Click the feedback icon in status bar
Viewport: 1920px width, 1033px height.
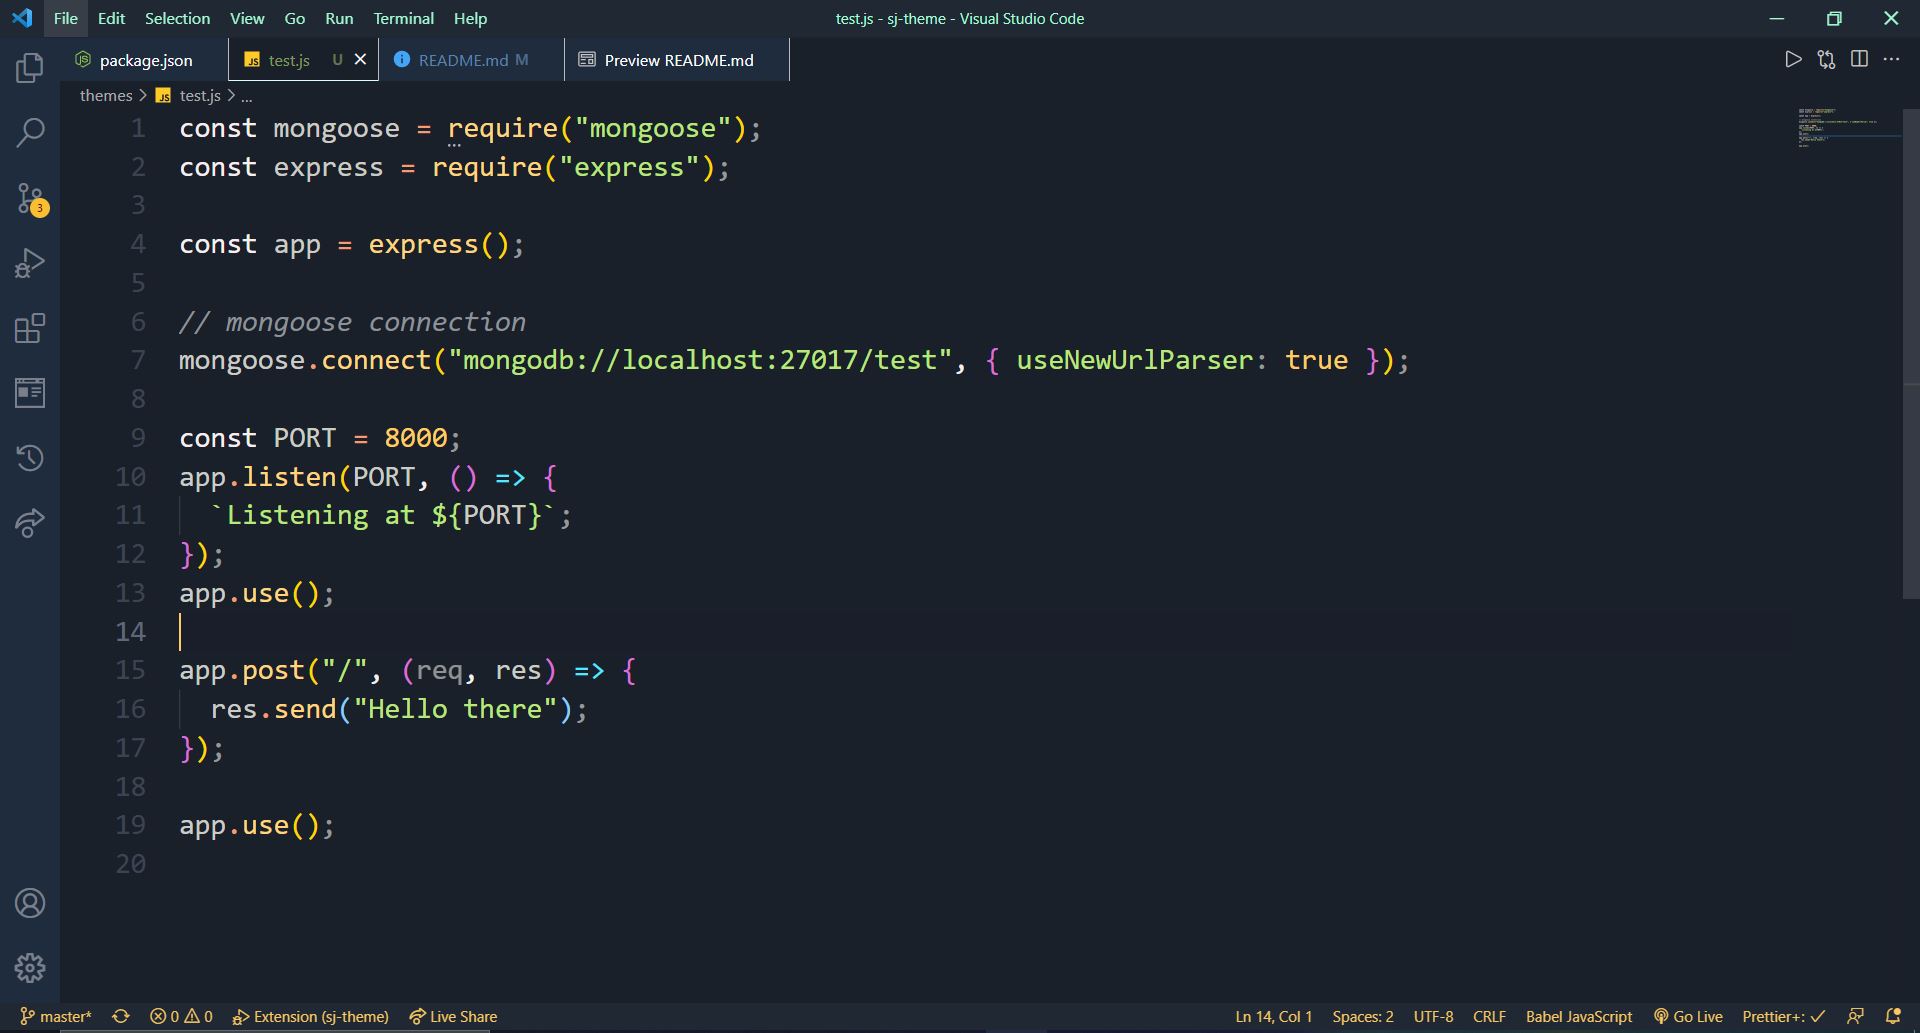point(1855,1016)
